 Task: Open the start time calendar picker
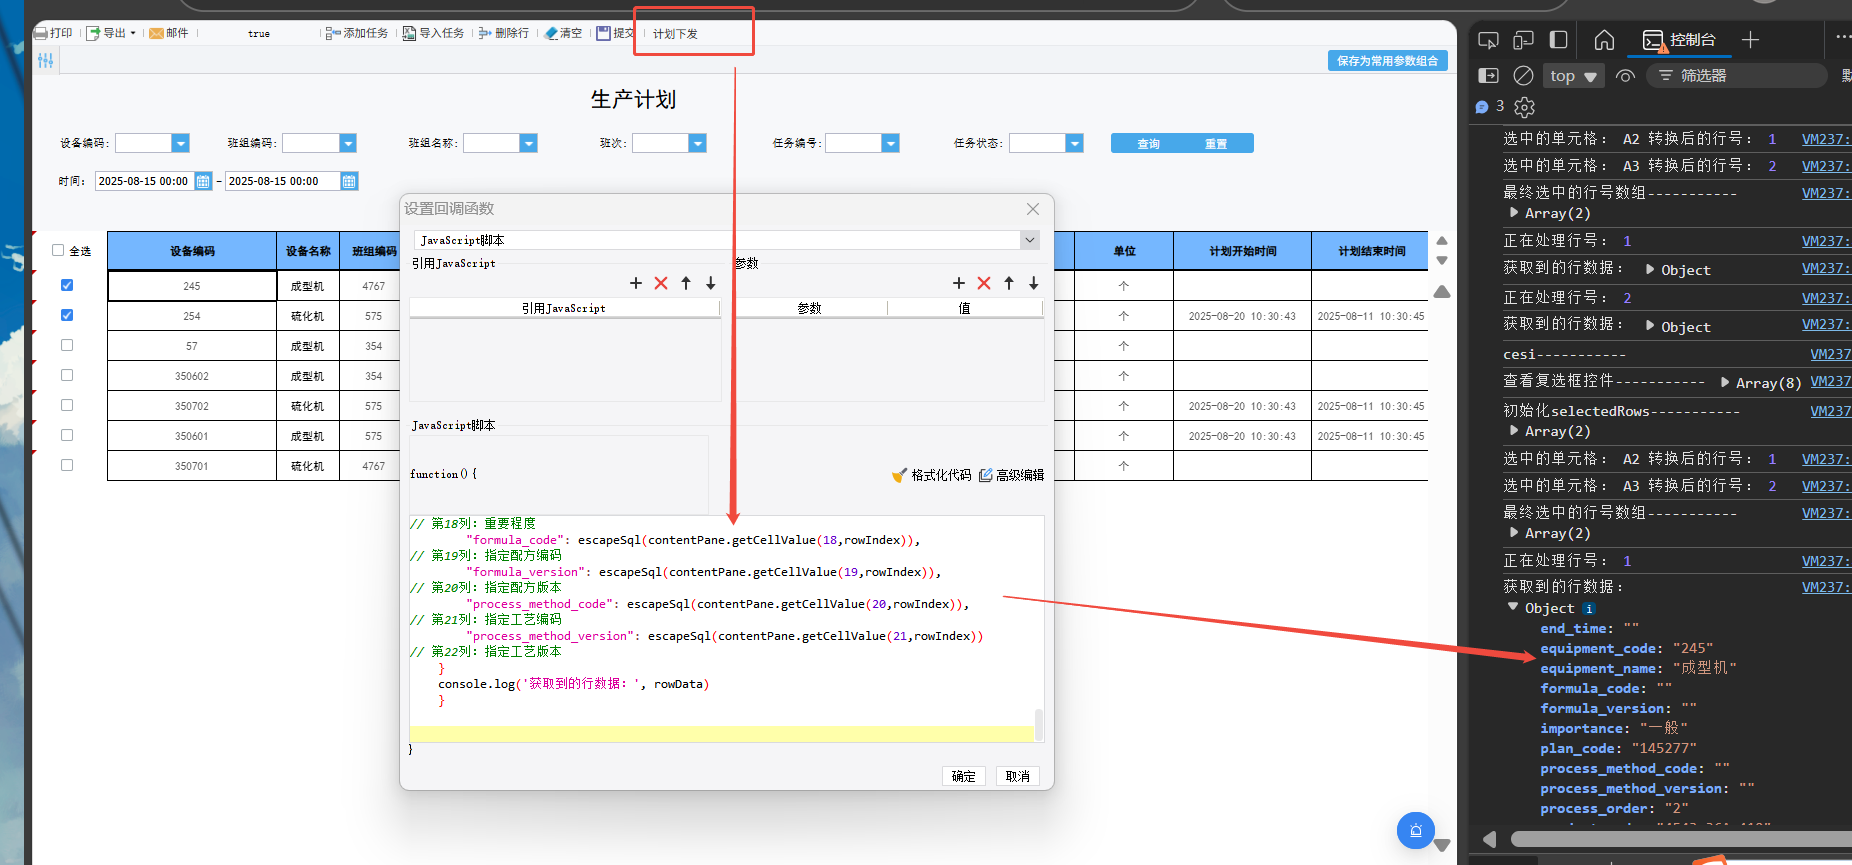point(203,182)
